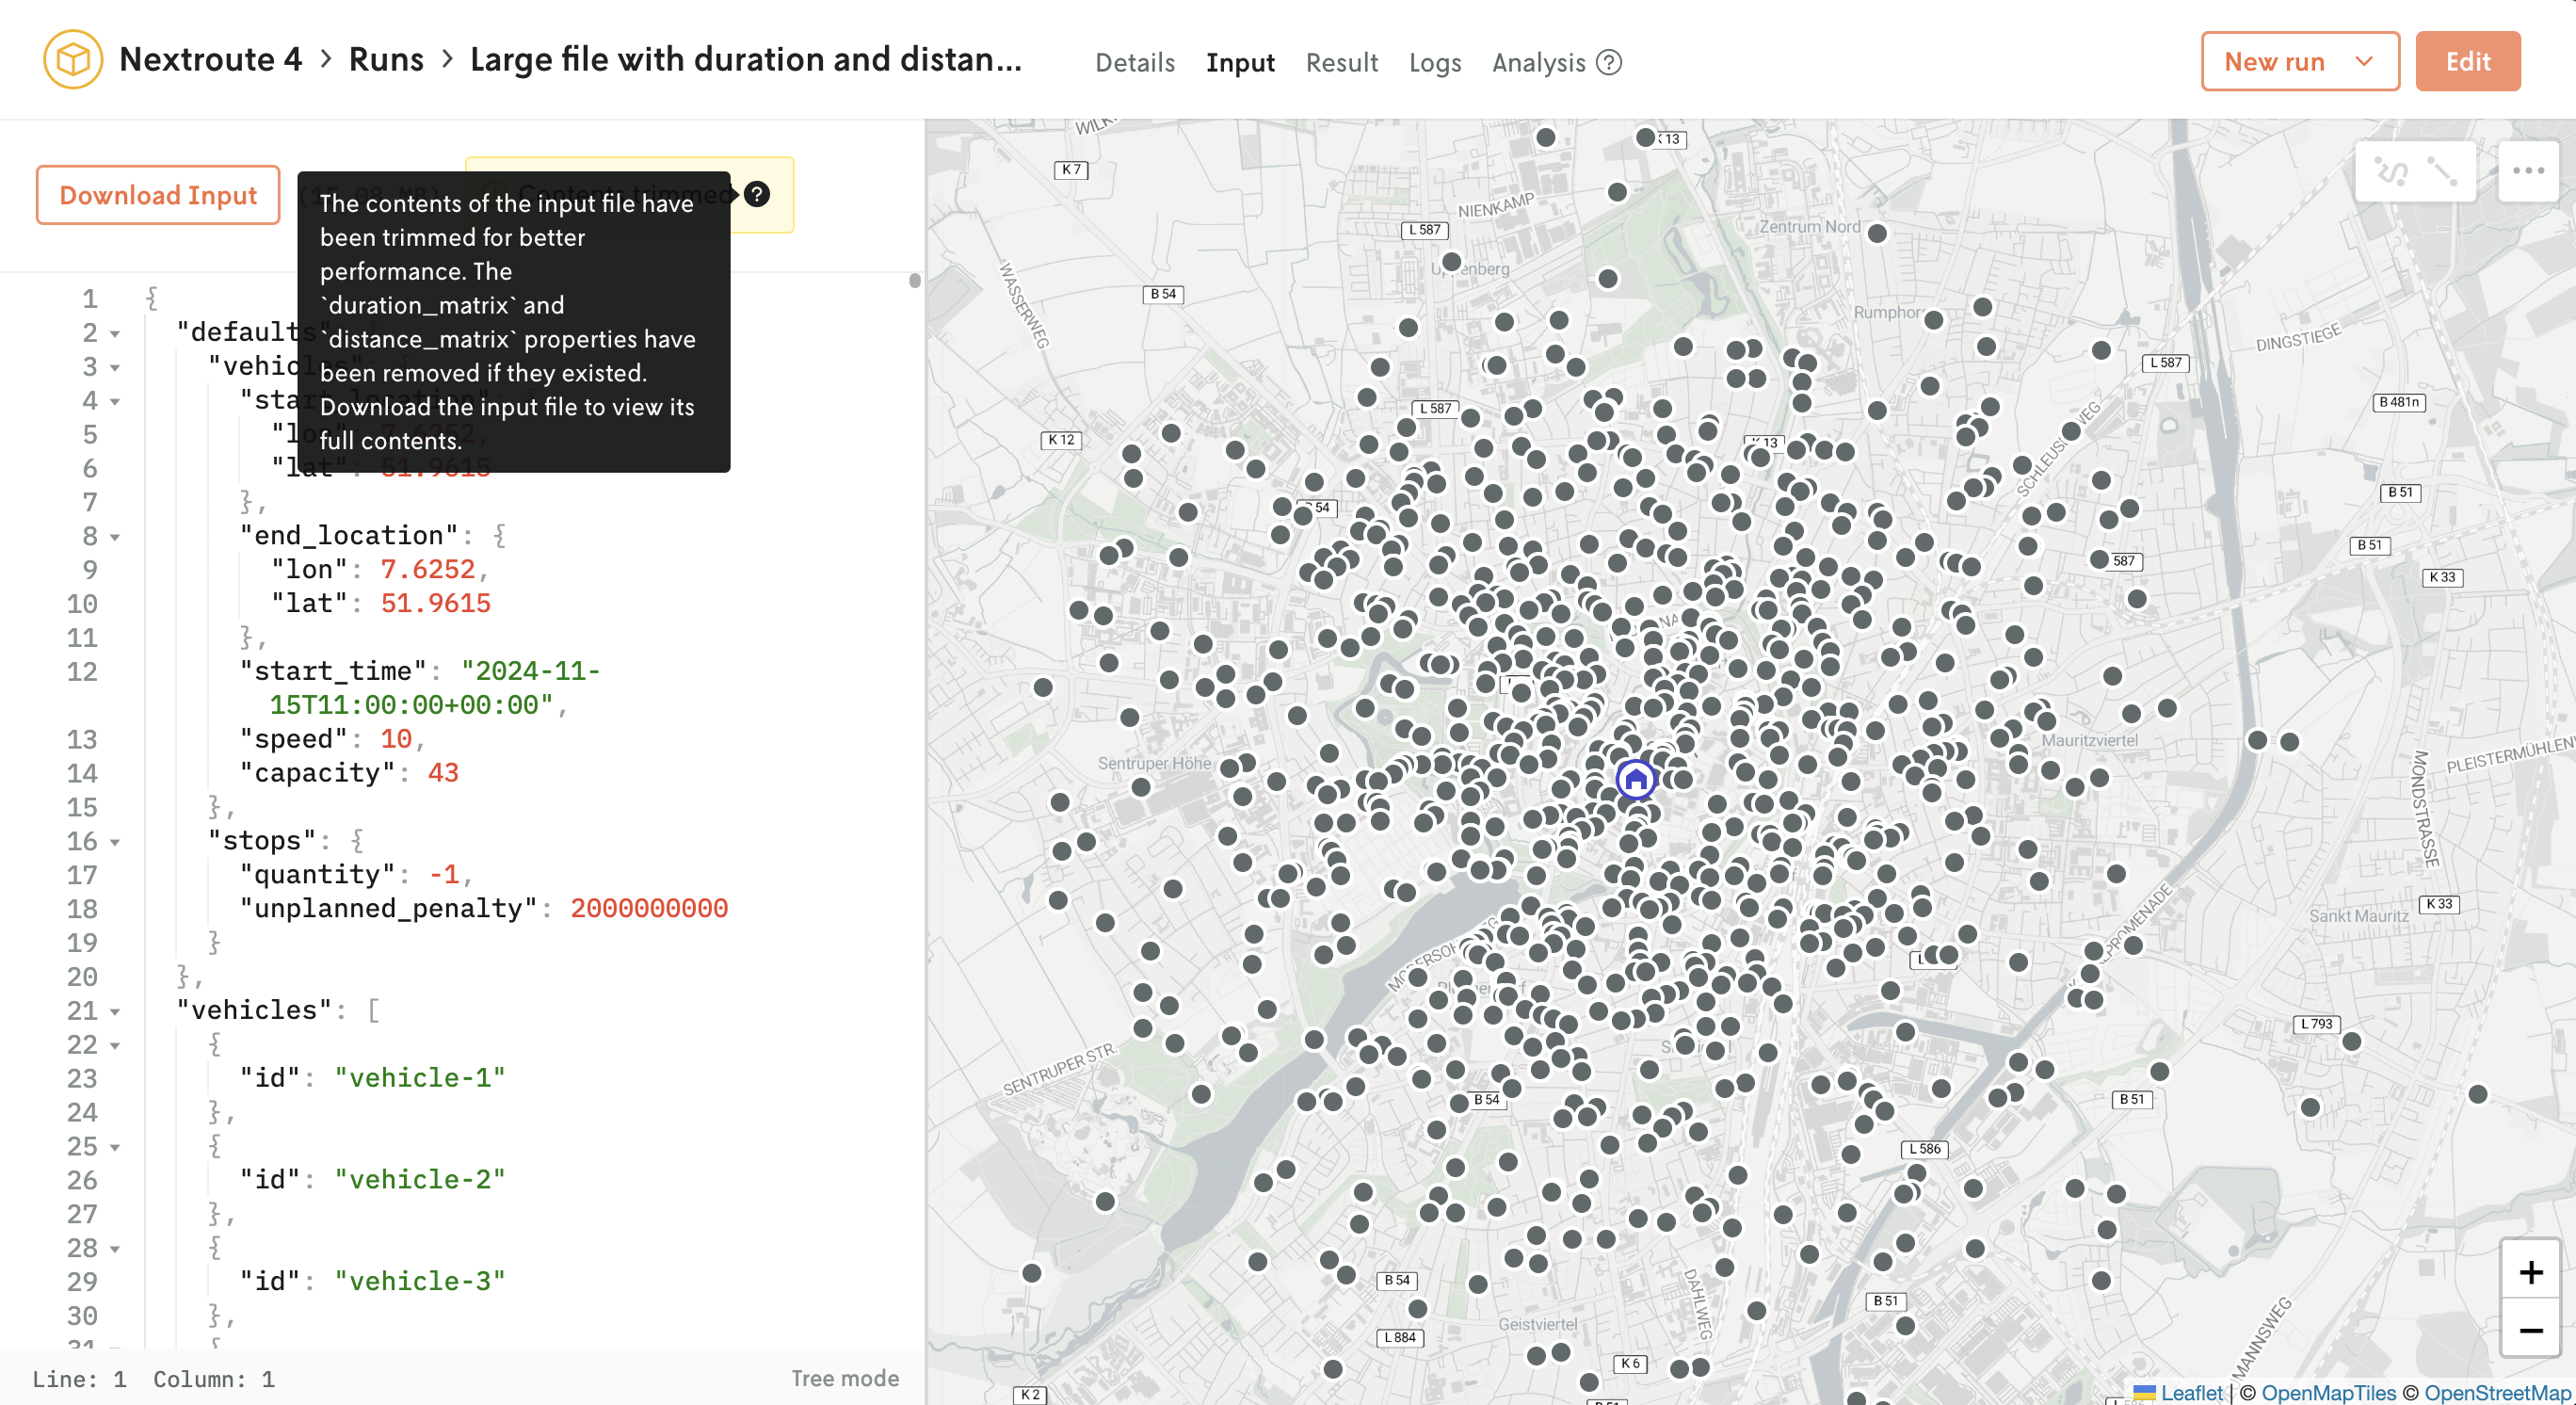Click the zoom out minus icon on map
This screenshot has height=1405, width=2576.
coord(2529,1329)
